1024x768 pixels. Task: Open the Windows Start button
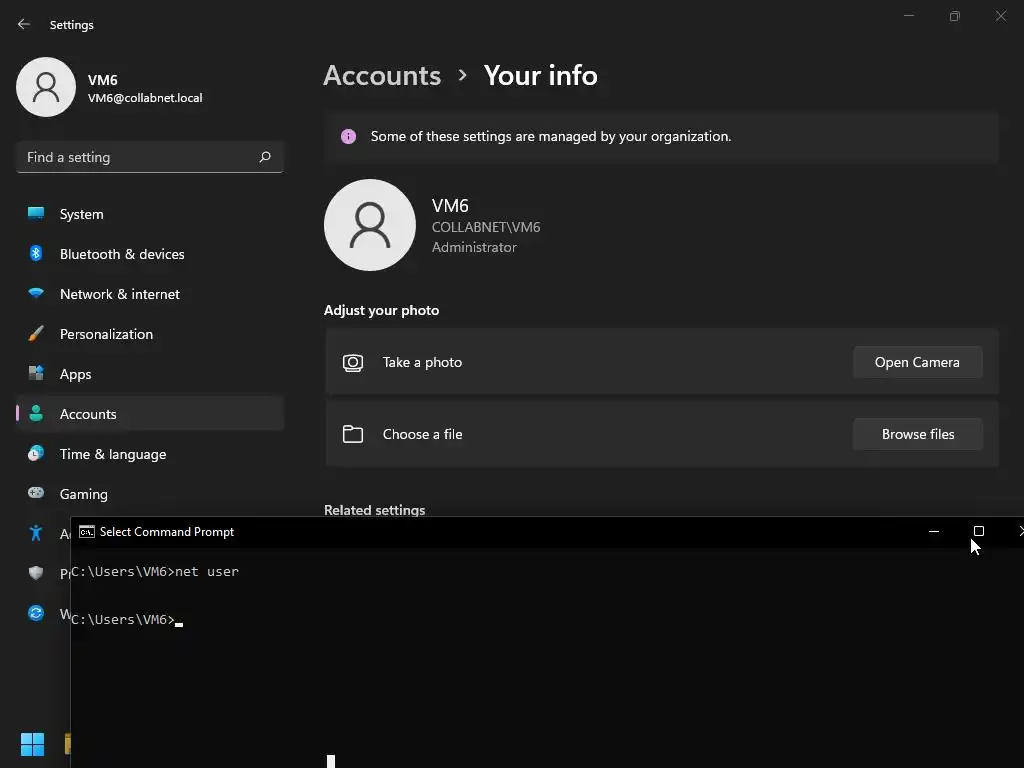click(x=32, y=744)
